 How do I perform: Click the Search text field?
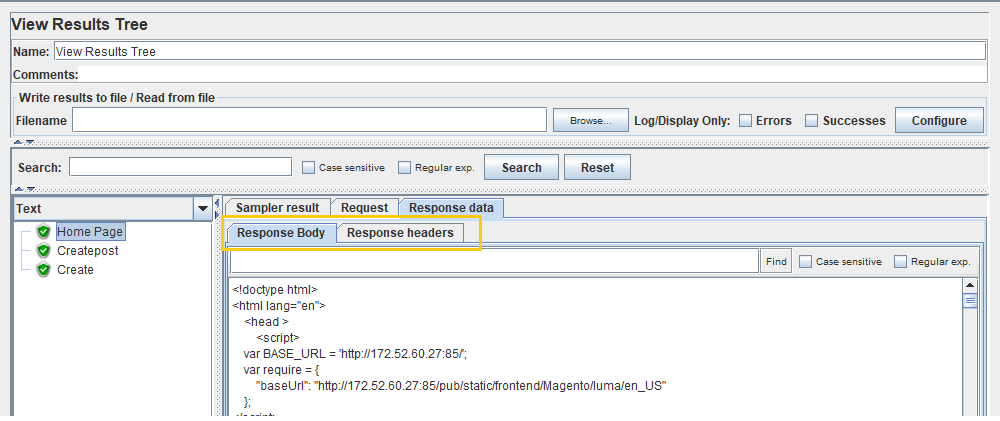click(x=180, y=167)
